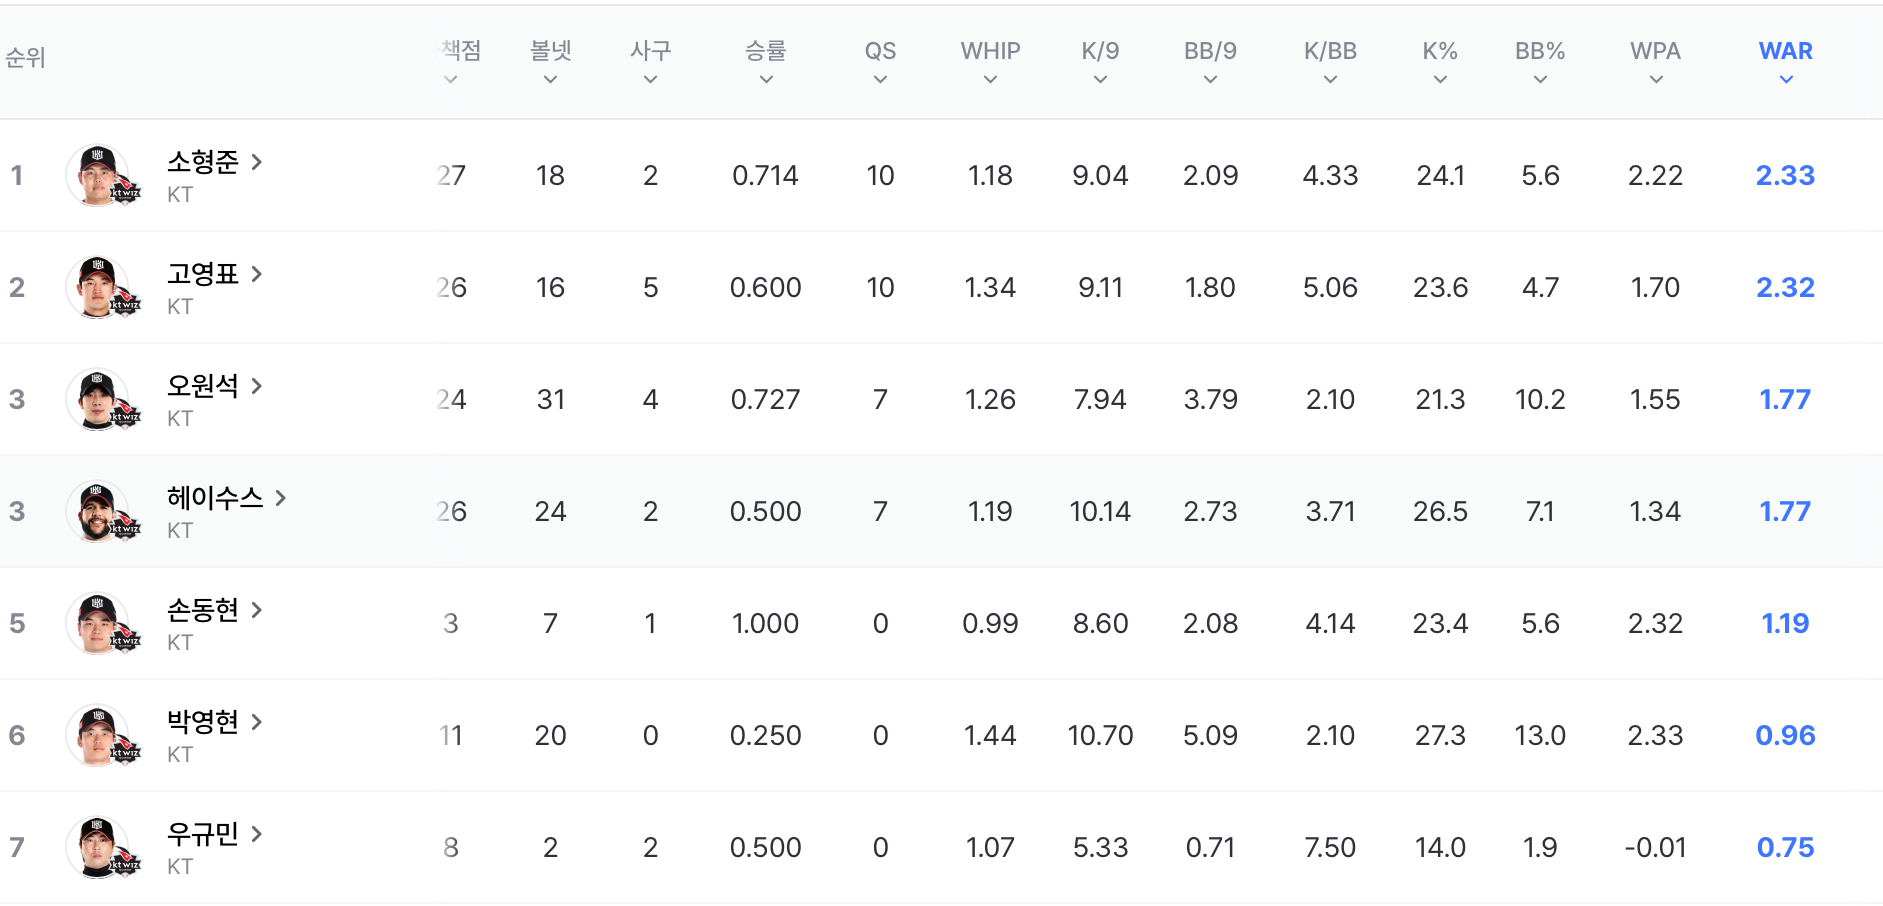Image resolution: width=1883 pixels, height=906 pixels.
Task: Sort by K/BB column header
Action: click(x=1330, y=62)
